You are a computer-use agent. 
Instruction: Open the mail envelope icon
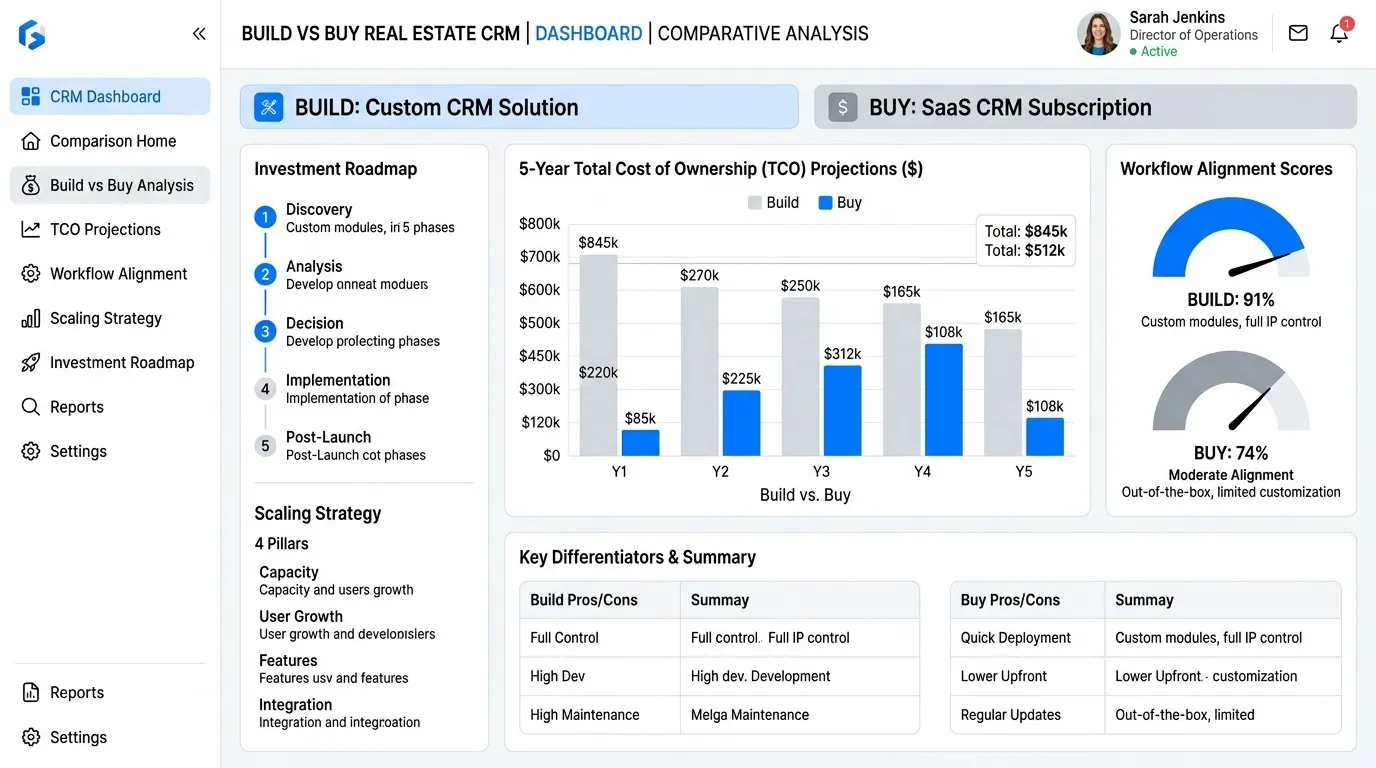click(x=1298, y=33)
